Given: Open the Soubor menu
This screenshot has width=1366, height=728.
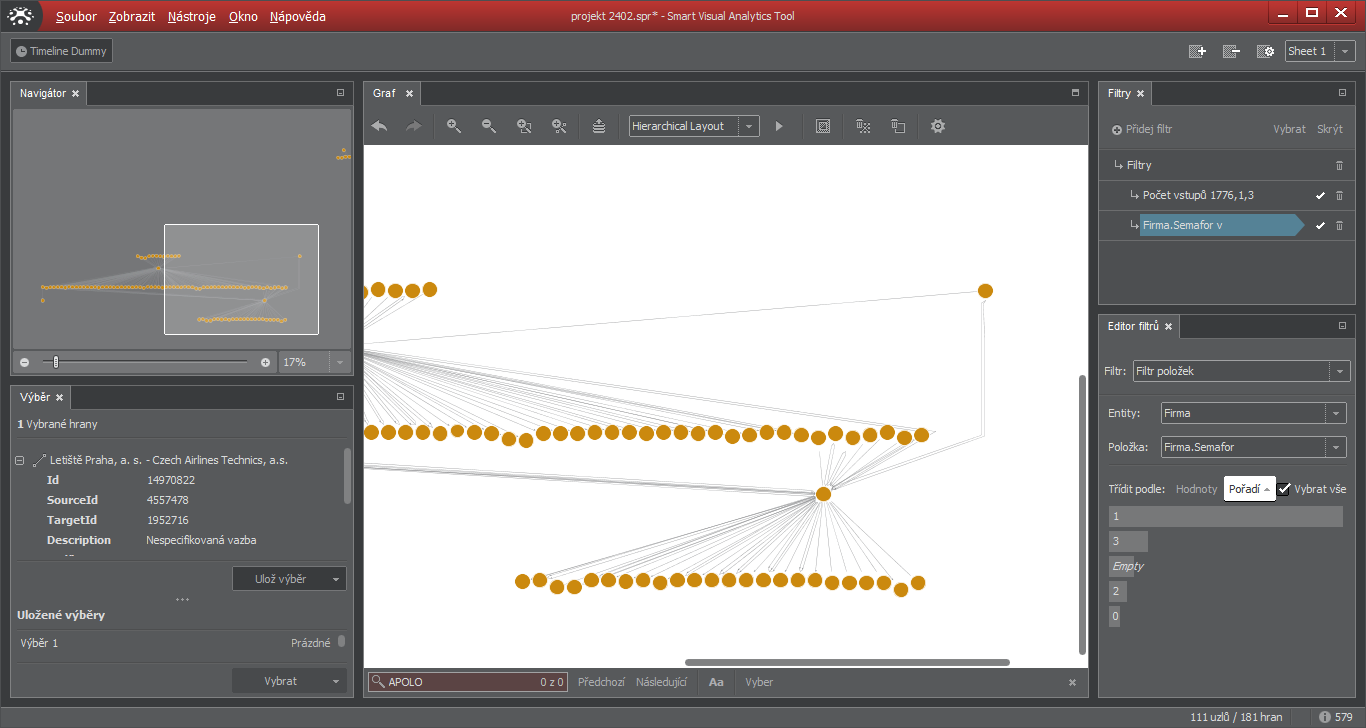Looking at the screenshot, I should pos(76,17).
